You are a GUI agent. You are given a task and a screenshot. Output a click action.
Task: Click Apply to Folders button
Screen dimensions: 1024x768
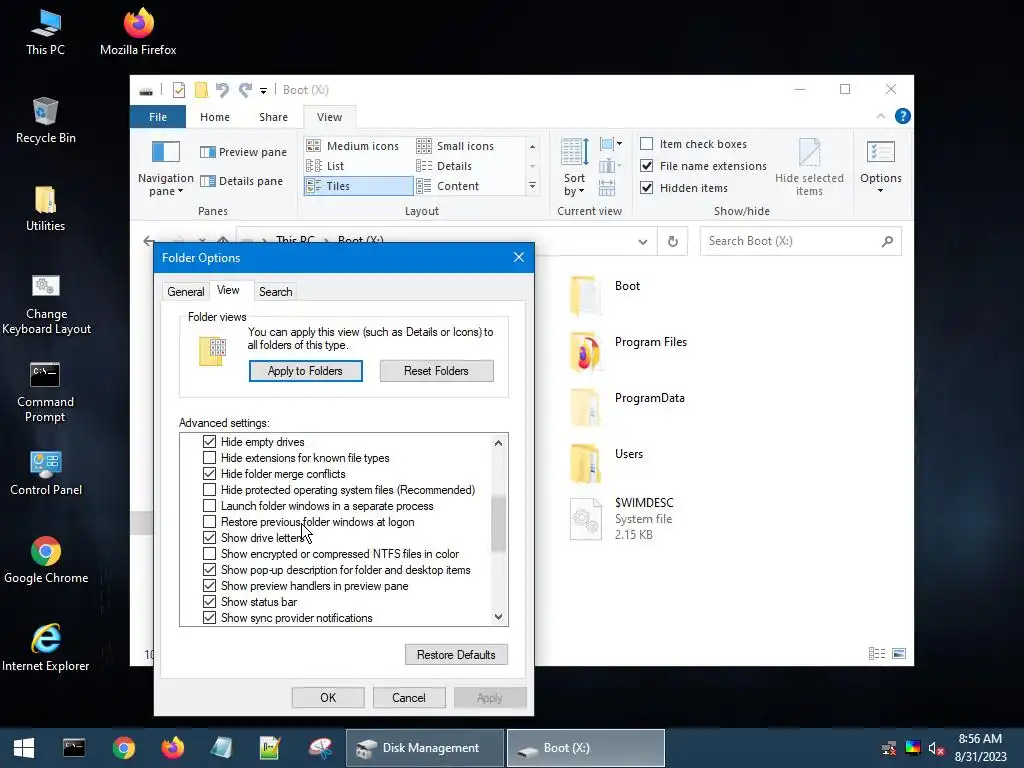click(x=305, y=371)
